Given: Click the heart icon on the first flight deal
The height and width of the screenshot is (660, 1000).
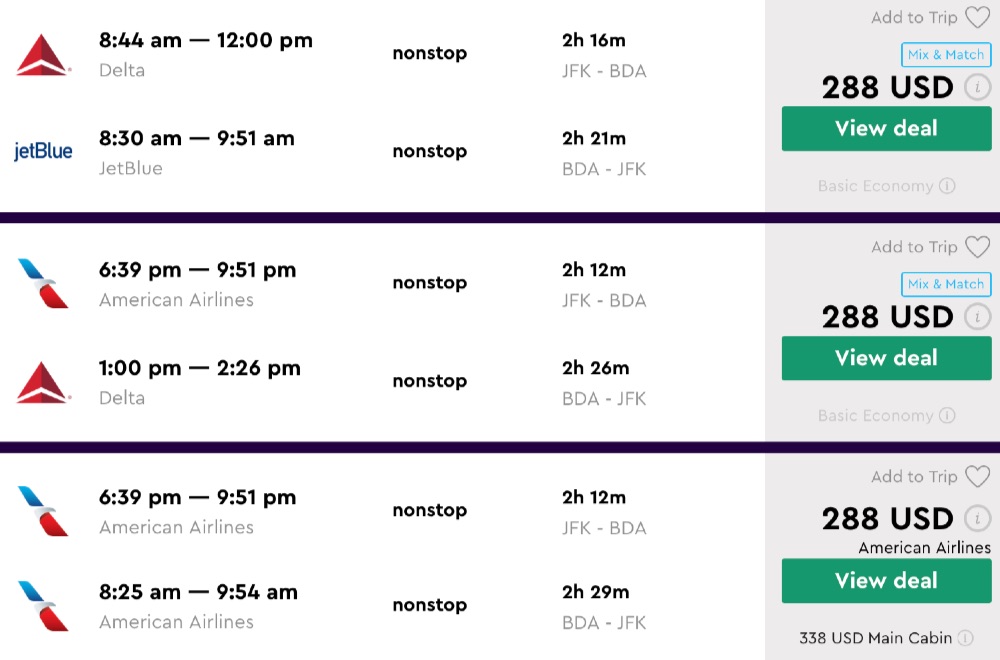Looking at the screenshot, I should [x=977, y=17].
